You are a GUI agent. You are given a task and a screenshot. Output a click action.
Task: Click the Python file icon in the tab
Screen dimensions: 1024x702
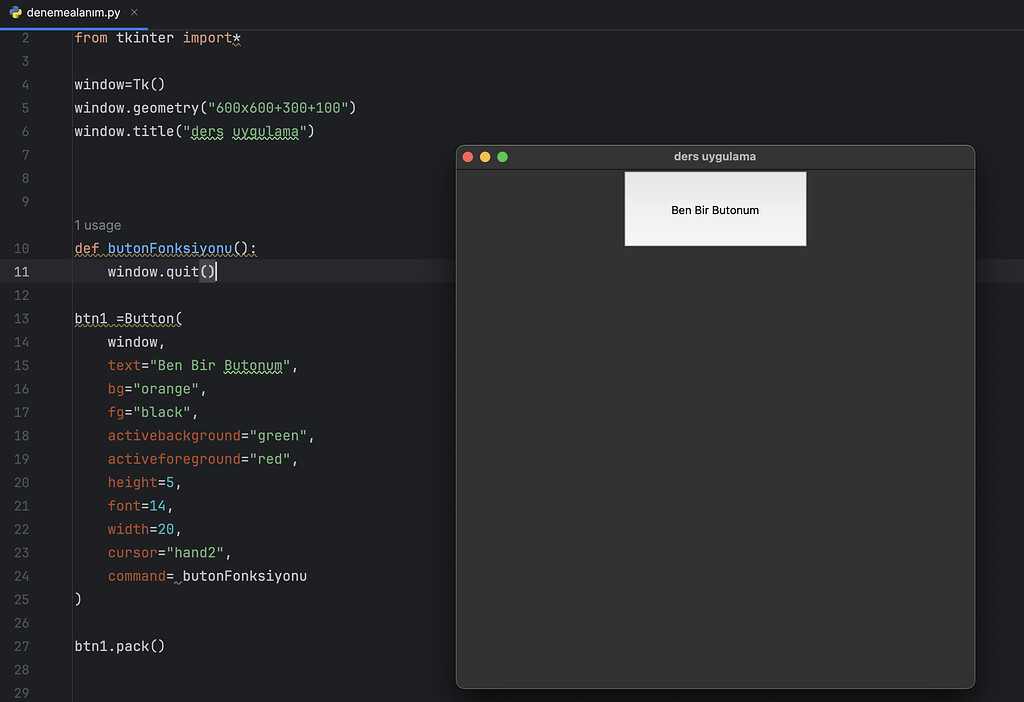pyautogui.click(x=15, y=13)
